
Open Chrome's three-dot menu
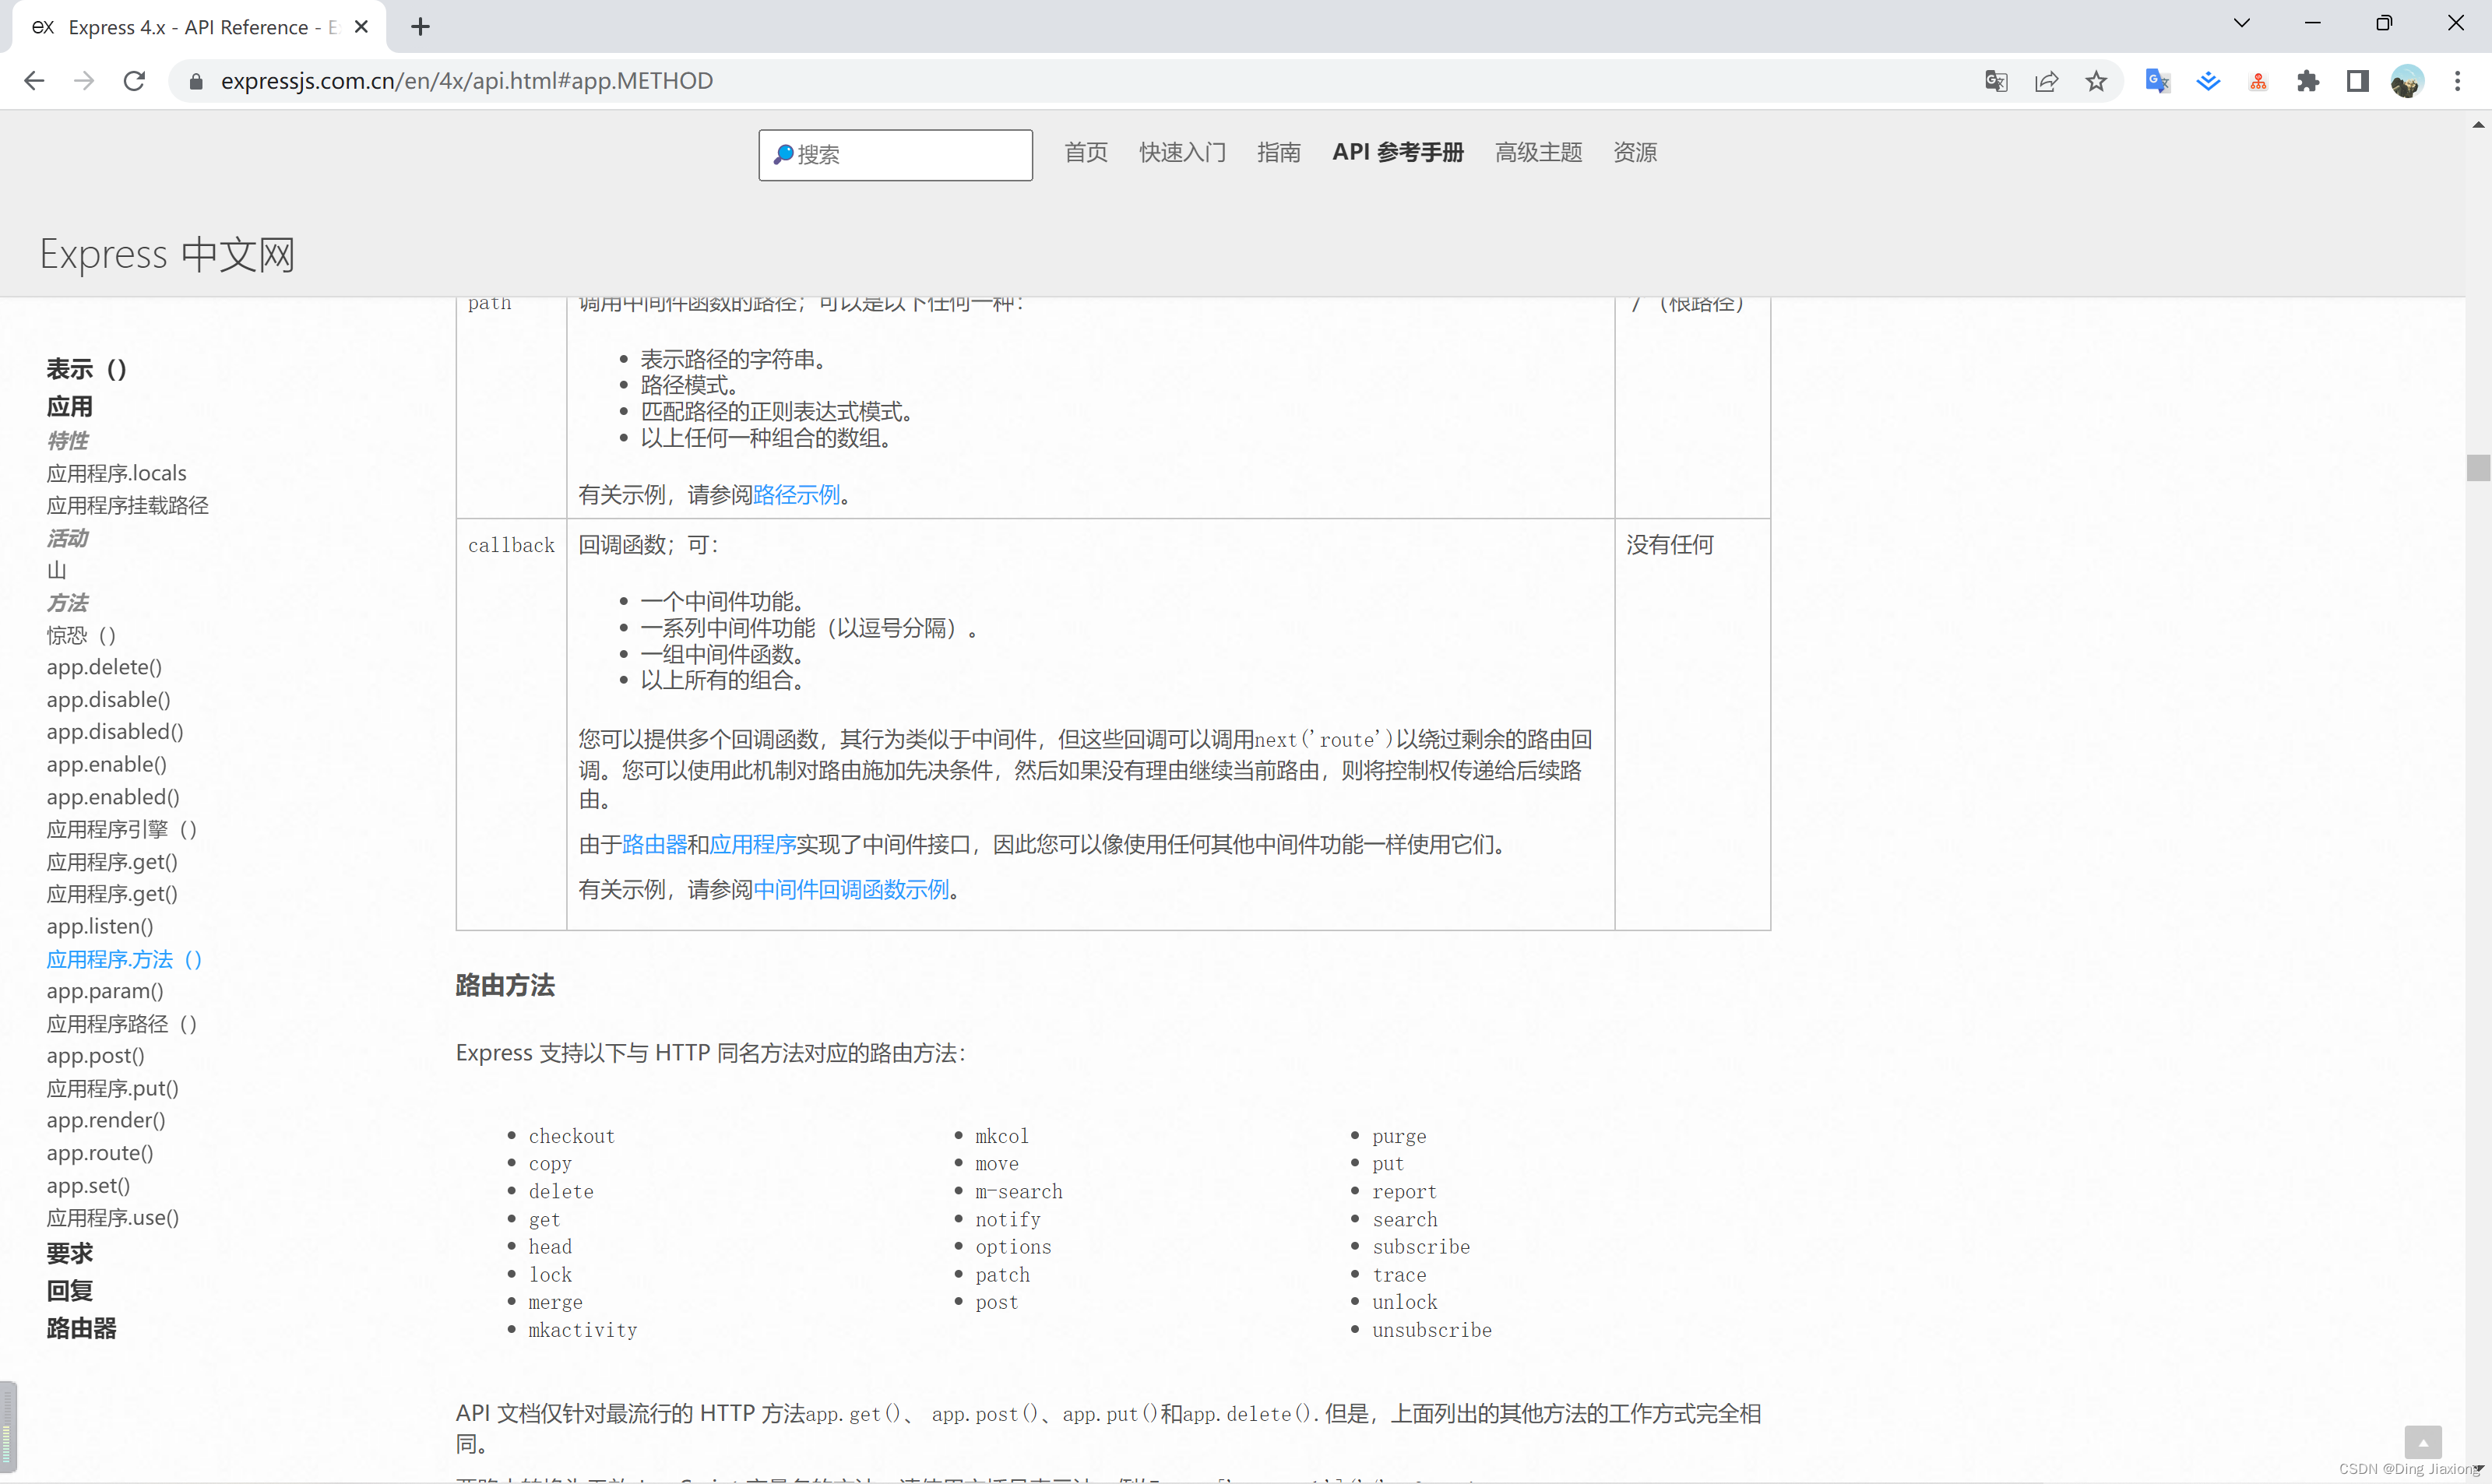(2458, 81)
